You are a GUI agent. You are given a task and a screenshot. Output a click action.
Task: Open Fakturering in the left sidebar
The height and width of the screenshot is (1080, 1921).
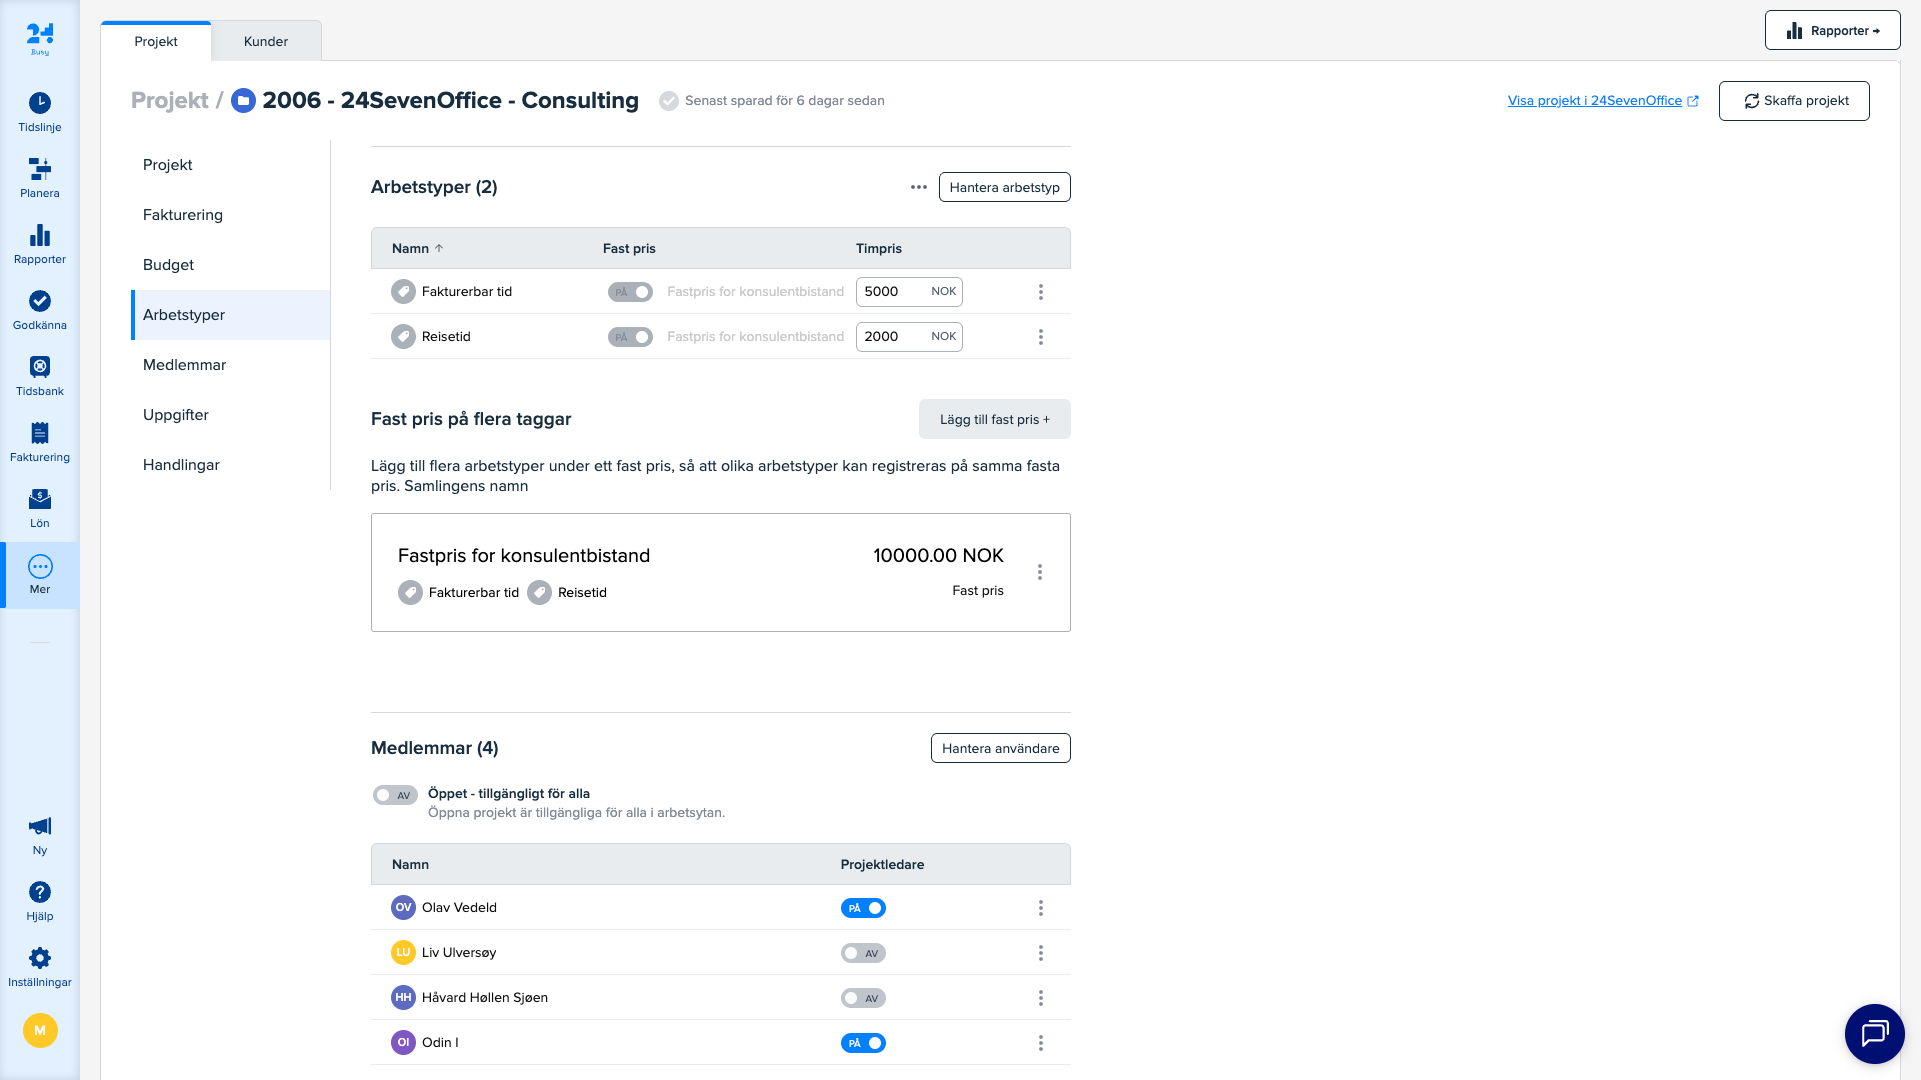click(40, 442)
